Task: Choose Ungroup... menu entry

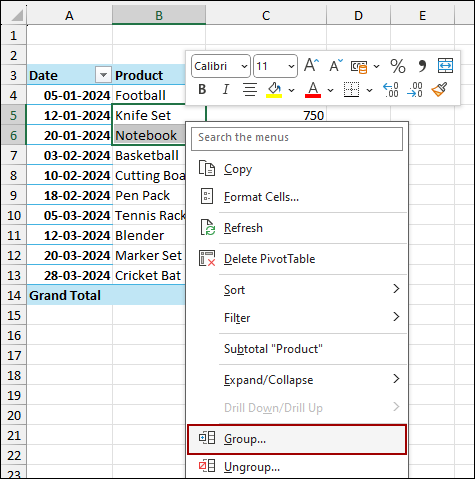Action: 297,467
